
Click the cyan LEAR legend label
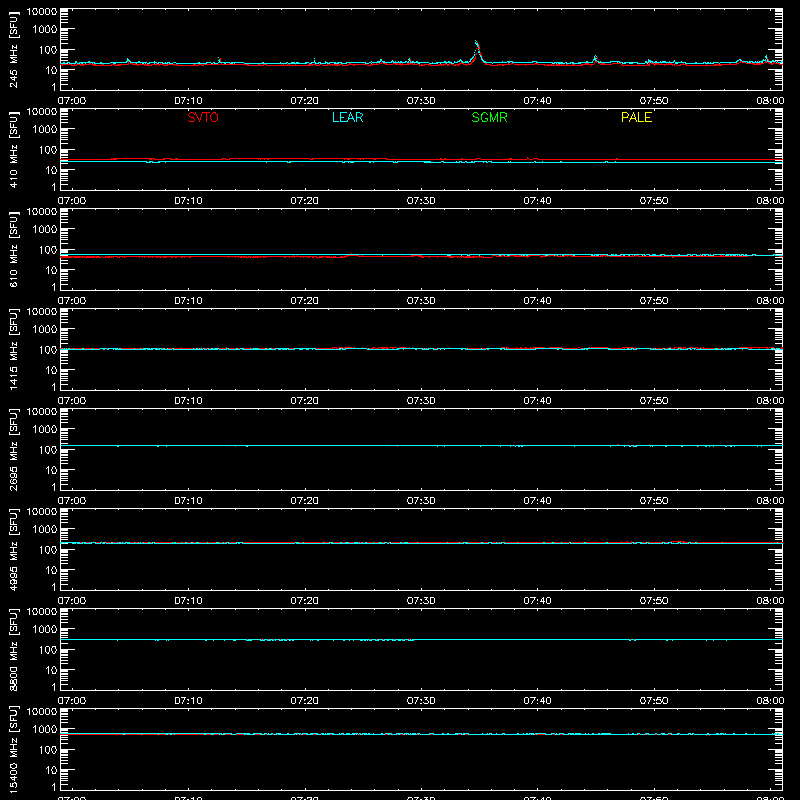tap(347, 117)
